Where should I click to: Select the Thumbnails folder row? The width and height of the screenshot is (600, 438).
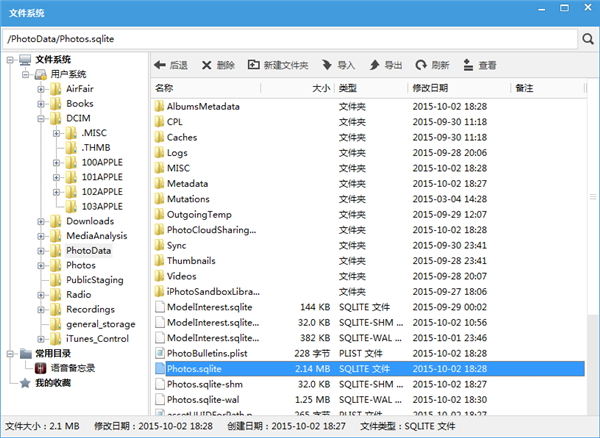[x=369, y=261]
